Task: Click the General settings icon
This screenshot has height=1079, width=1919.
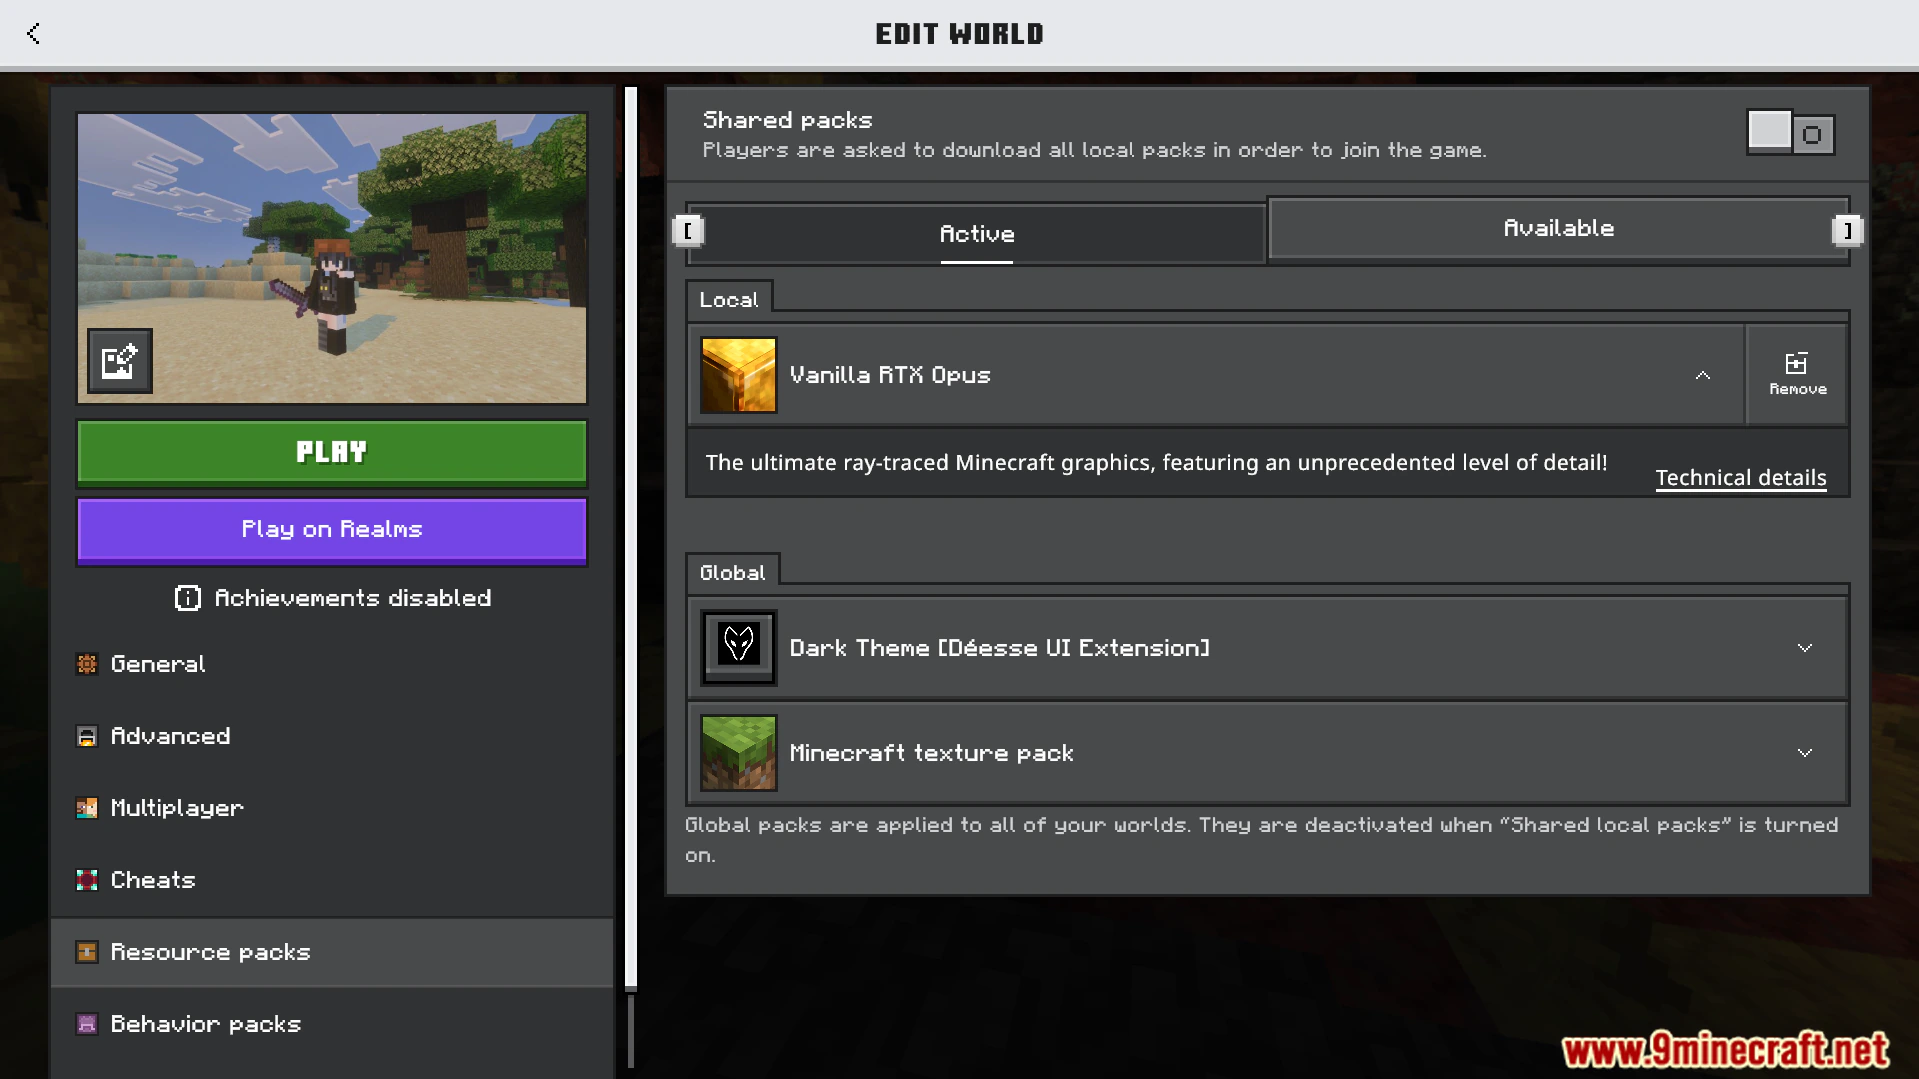Action: pos(87,664)
